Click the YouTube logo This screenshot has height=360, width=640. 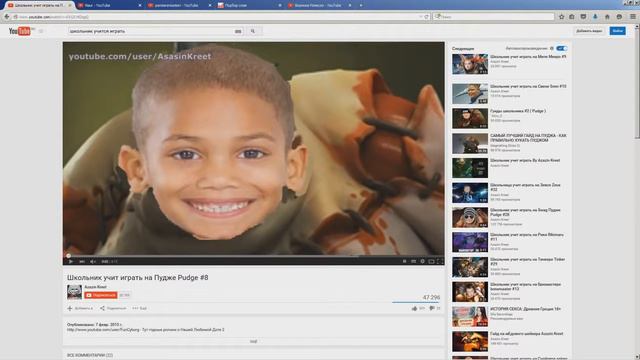point(20,31)
